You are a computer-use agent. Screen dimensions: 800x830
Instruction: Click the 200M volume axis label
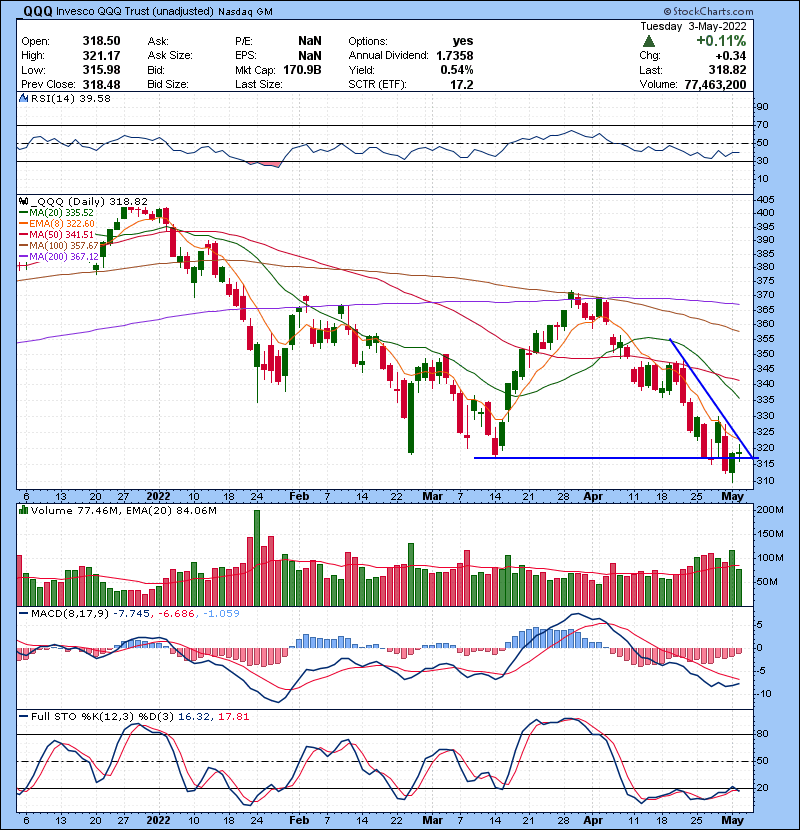click(770, 510)
